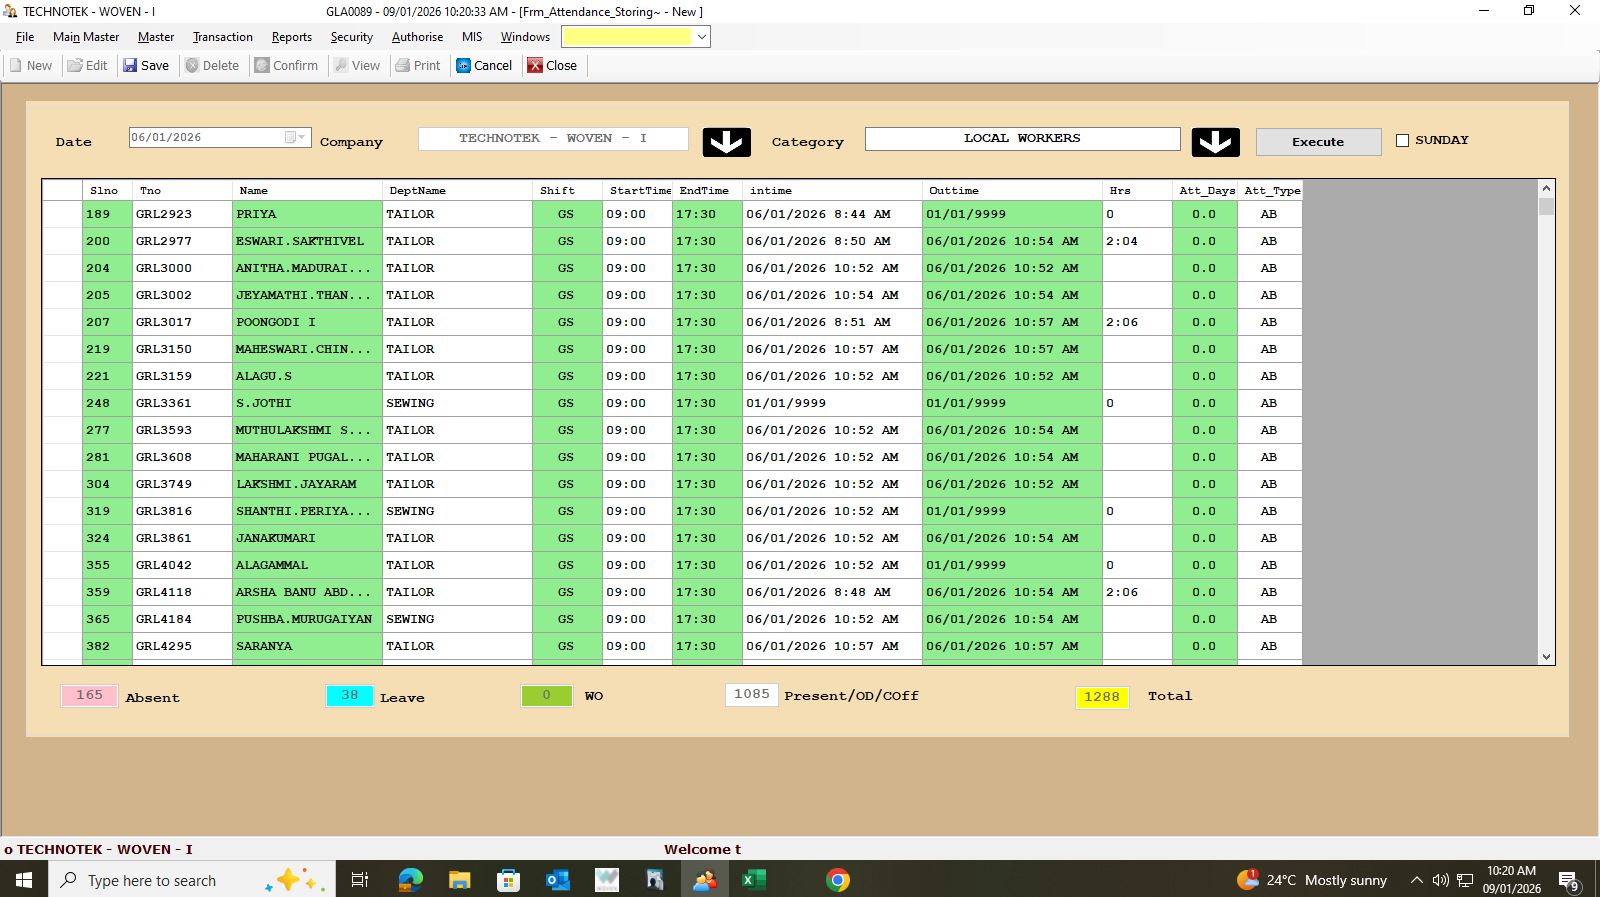Click the Print toolbar icon

point(403,66)
